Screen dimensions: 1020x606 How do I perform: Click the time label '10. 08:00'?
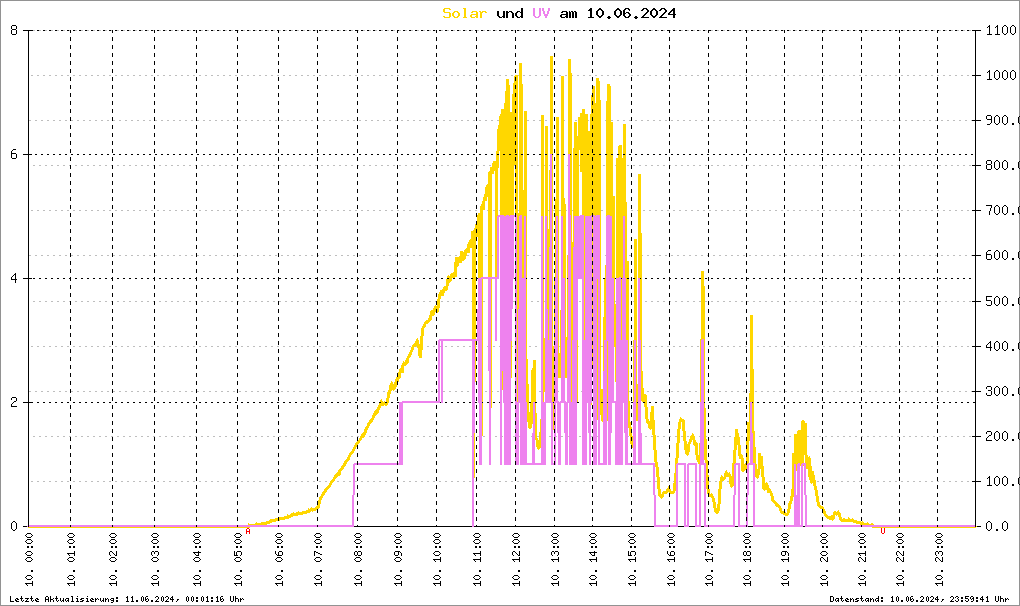click(x=358, y=559)
